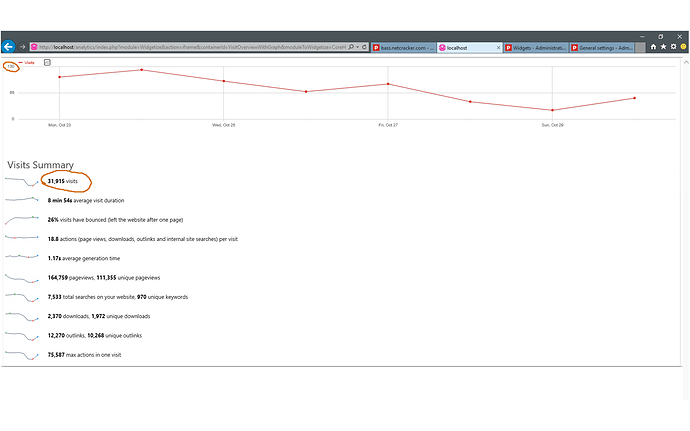Click the outlinks sparkline
This screenshot has height=431, width=690.
coord(22,336)
